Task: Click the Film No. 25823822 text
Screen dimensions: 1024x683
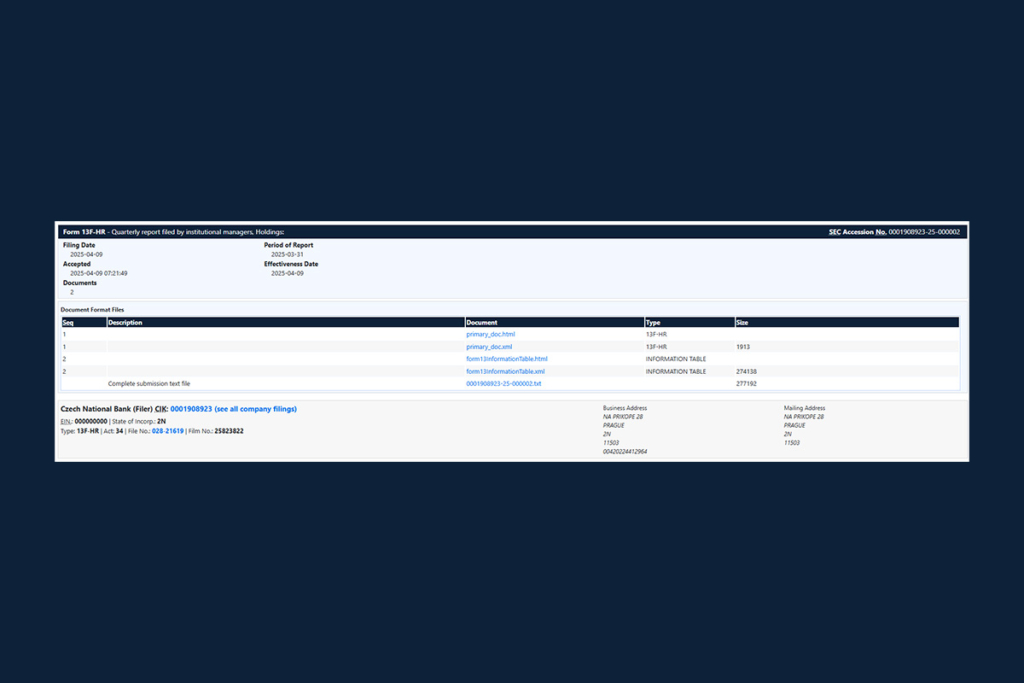Action: tap(228, 431)
